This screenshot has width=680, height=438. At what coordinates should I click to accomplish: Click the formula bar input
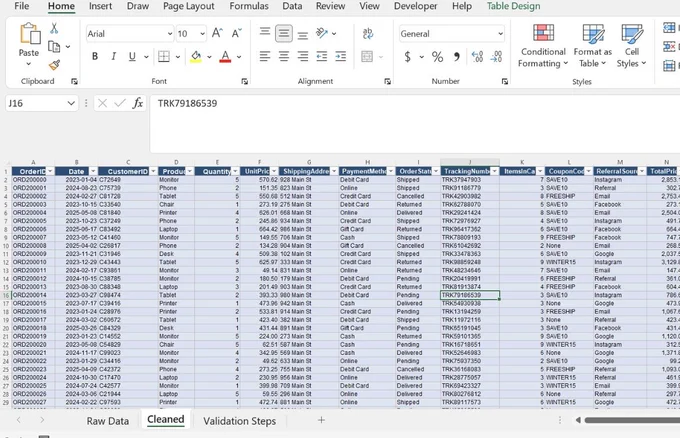click(x=415, y=124)
